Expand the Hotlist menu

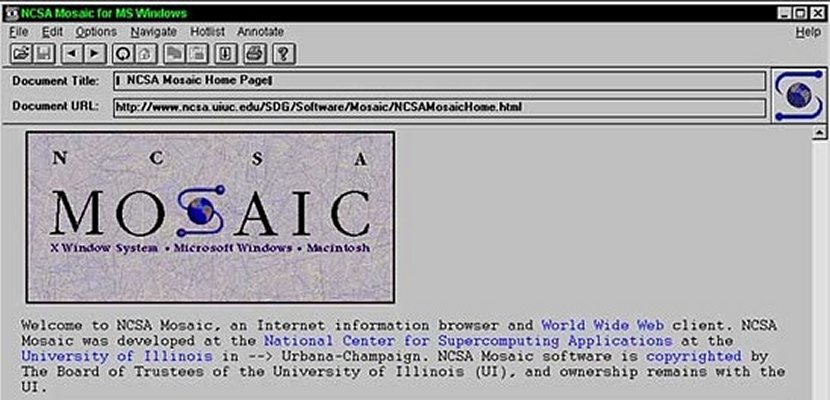point(206,32)
